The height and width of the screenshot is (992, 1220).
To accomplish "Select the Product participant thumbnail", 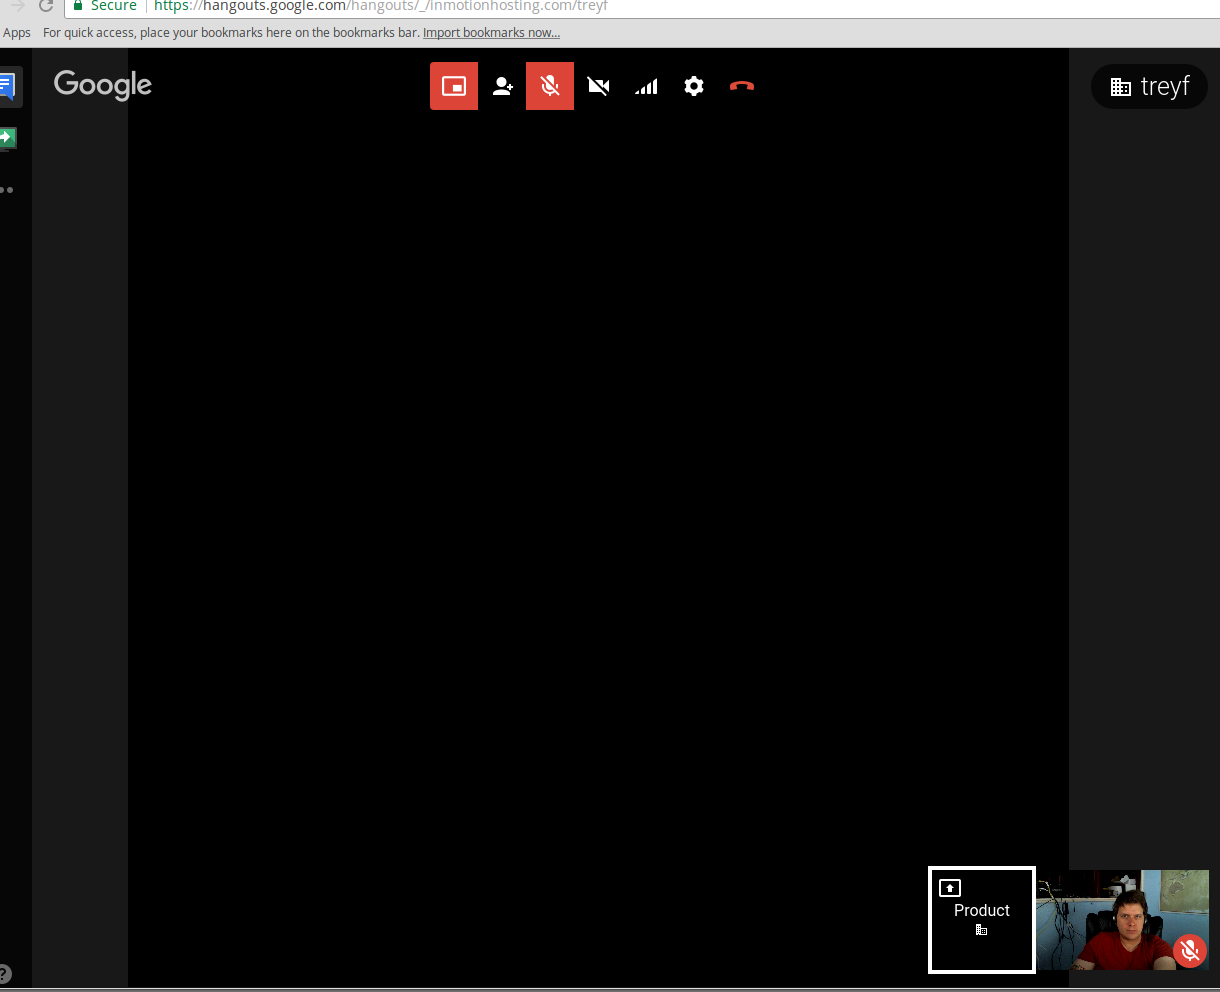I will click(x=981, y=919).
